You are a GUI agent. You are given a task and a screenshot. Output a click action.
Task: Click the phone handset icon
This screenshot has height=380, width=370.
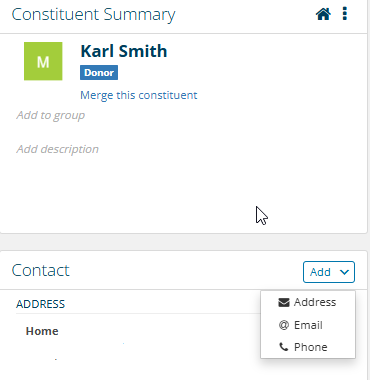[x=284, y=347]
